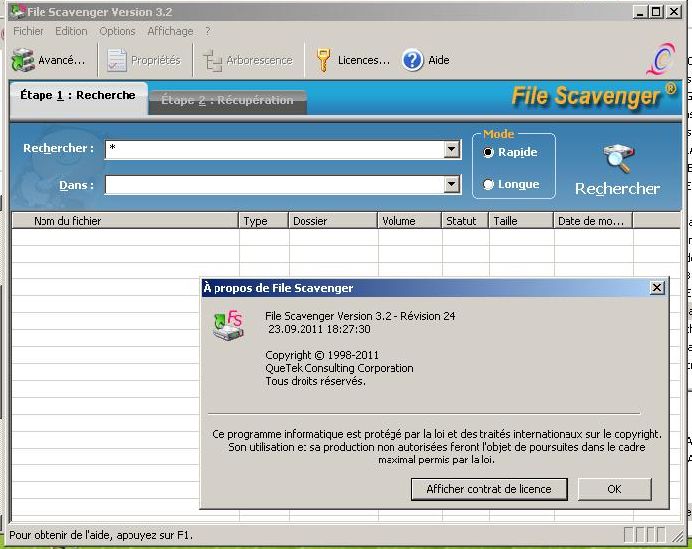Screen dimensions: 692x549
Task: Maximize the File Scavenger window
Action: pyautogui.click(x=656, y=11)
